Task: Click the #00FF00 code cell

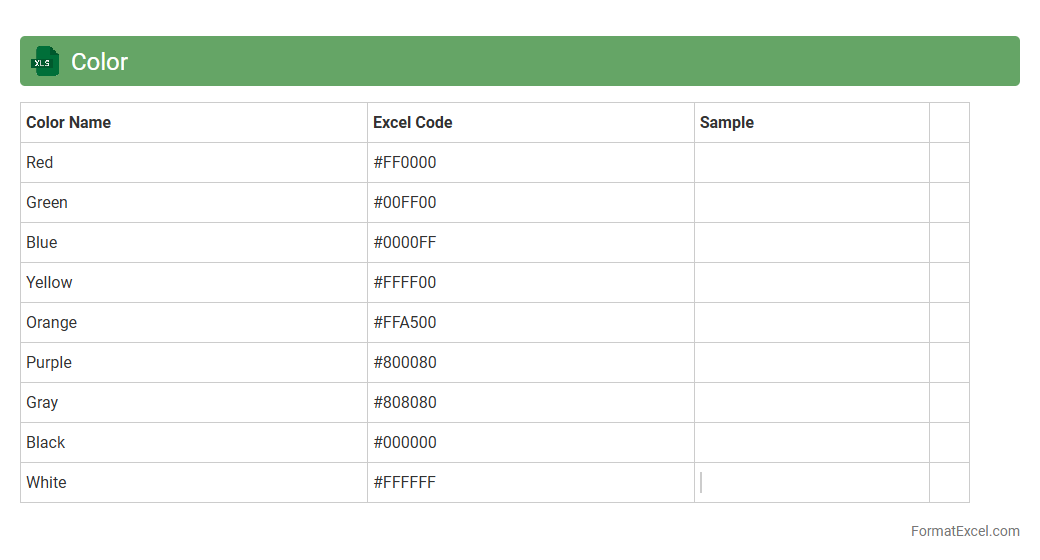Action: pos(405,202)
